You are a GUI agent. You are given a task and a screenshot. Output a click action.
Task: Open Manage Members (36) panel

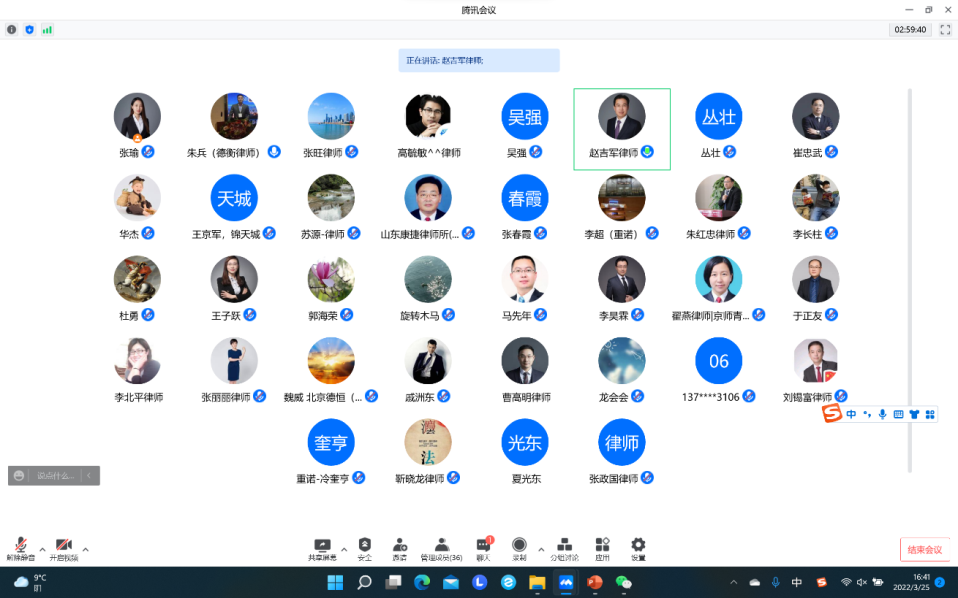(441, 547)
